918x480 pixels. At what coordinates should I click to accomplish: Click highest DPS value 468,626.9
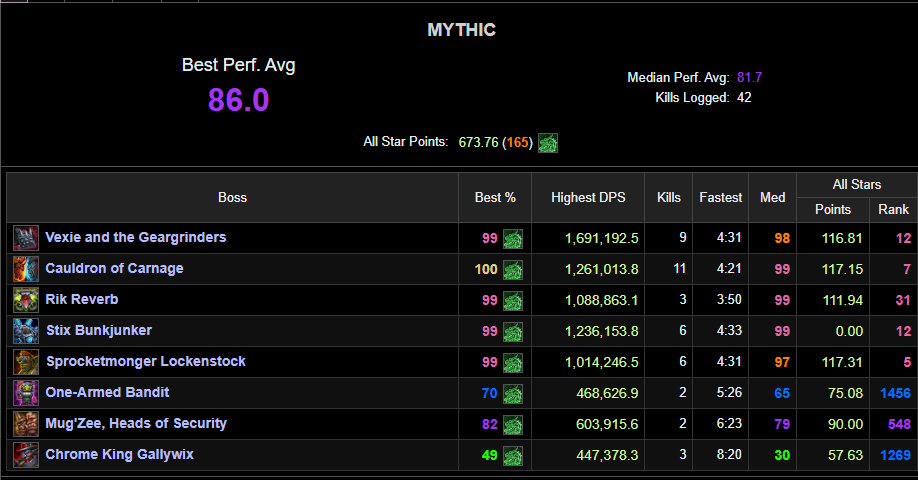607,393
